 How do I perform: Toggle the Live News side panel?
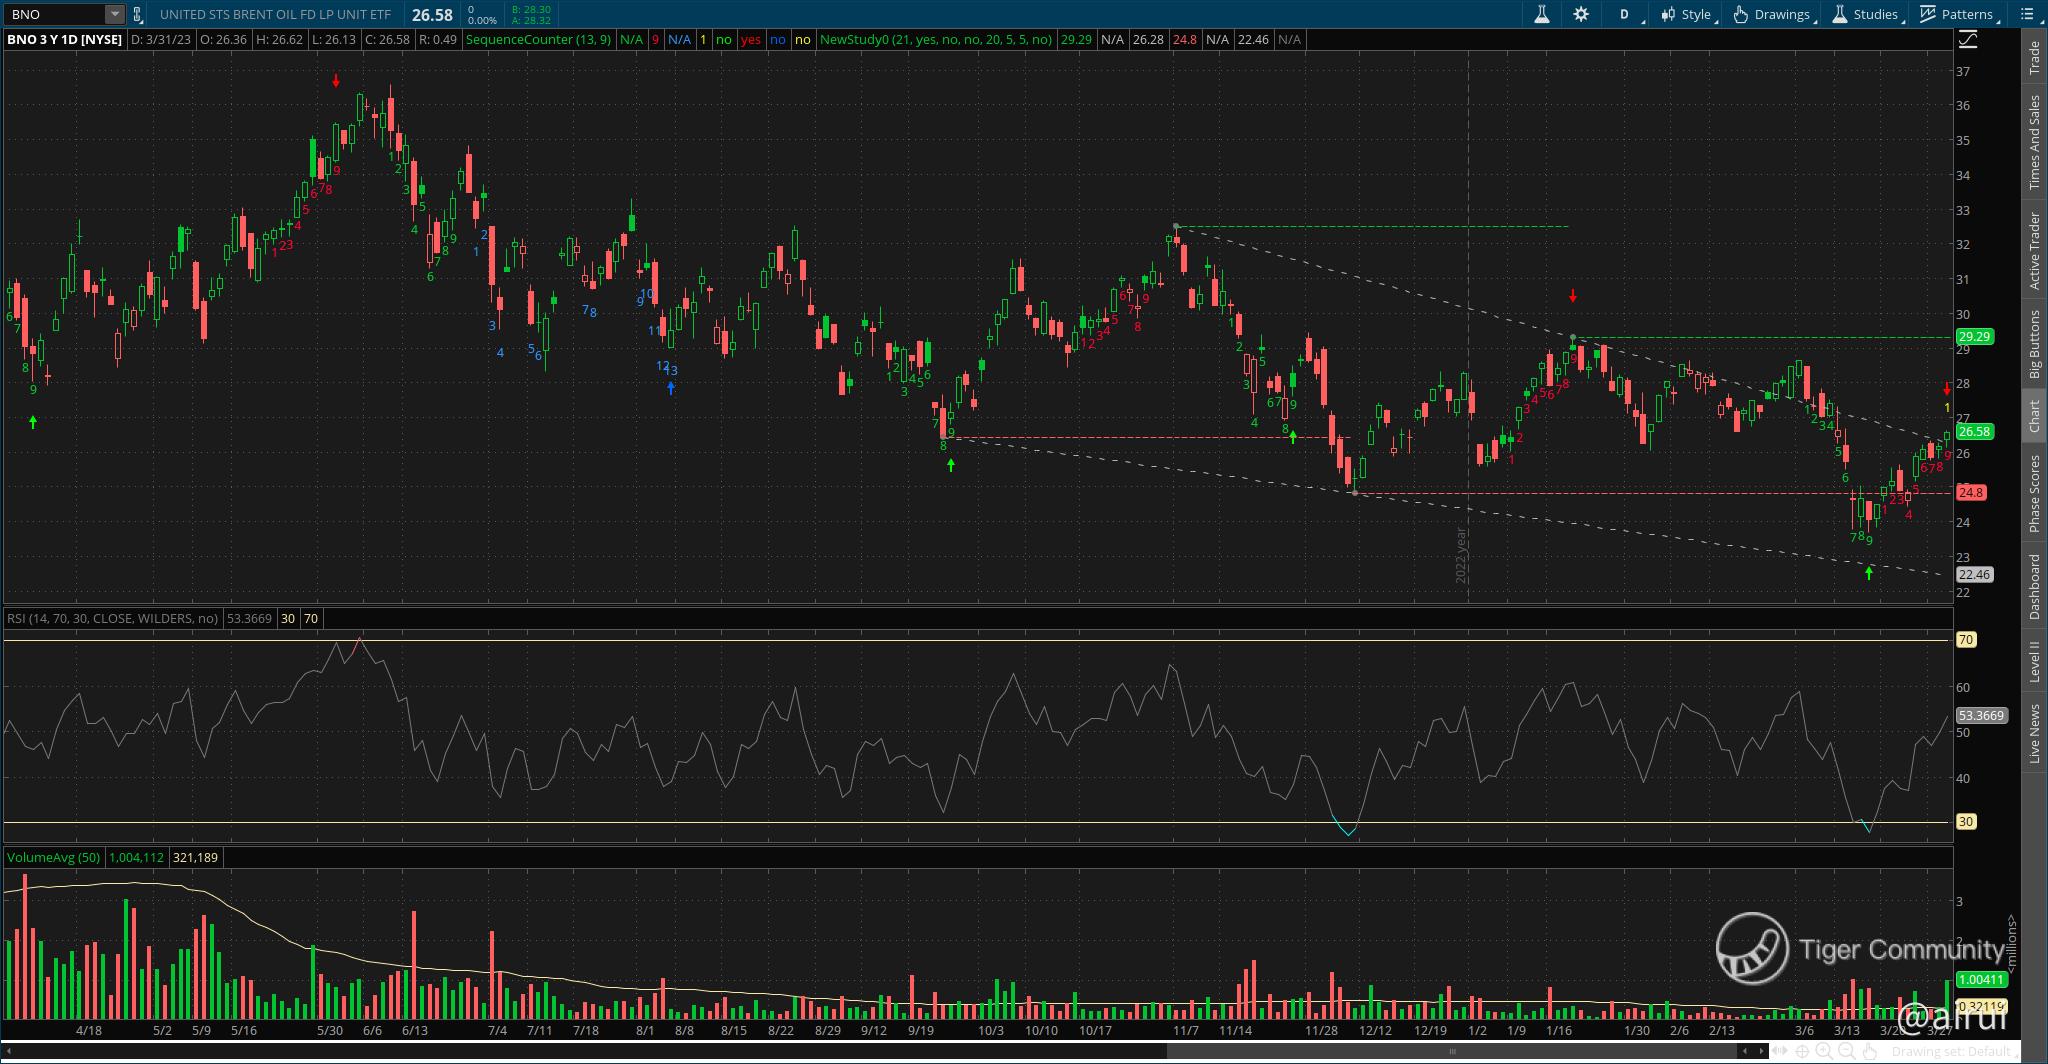pyautogui.click(x=2034, y=733)
